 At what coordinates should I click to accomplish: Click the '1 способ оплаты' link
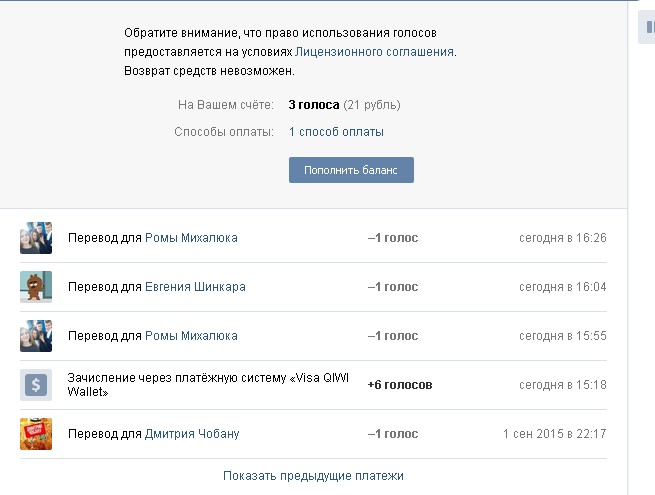point(336,132)
